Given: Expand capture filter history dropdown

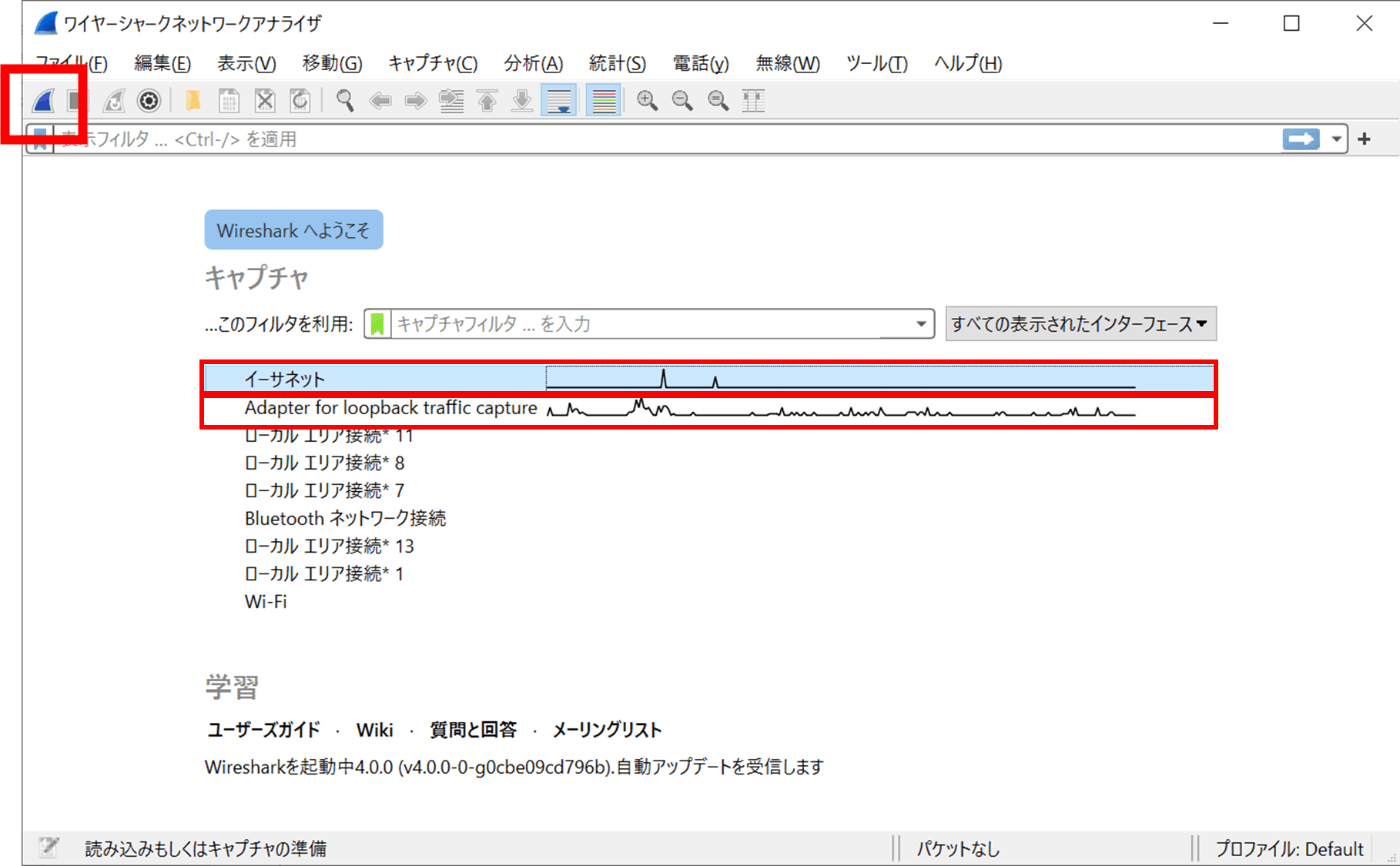Looking at the screenshot, I should click(922, 324).
